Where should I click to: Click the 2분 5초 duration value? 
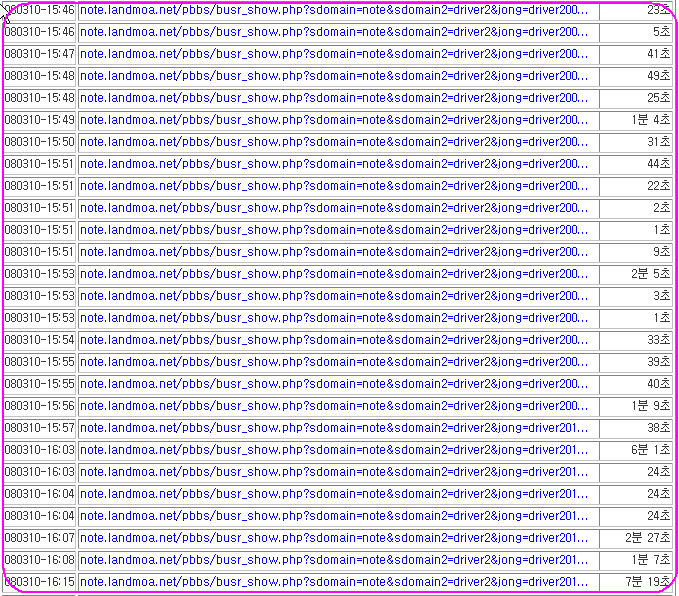pos(651,274)
